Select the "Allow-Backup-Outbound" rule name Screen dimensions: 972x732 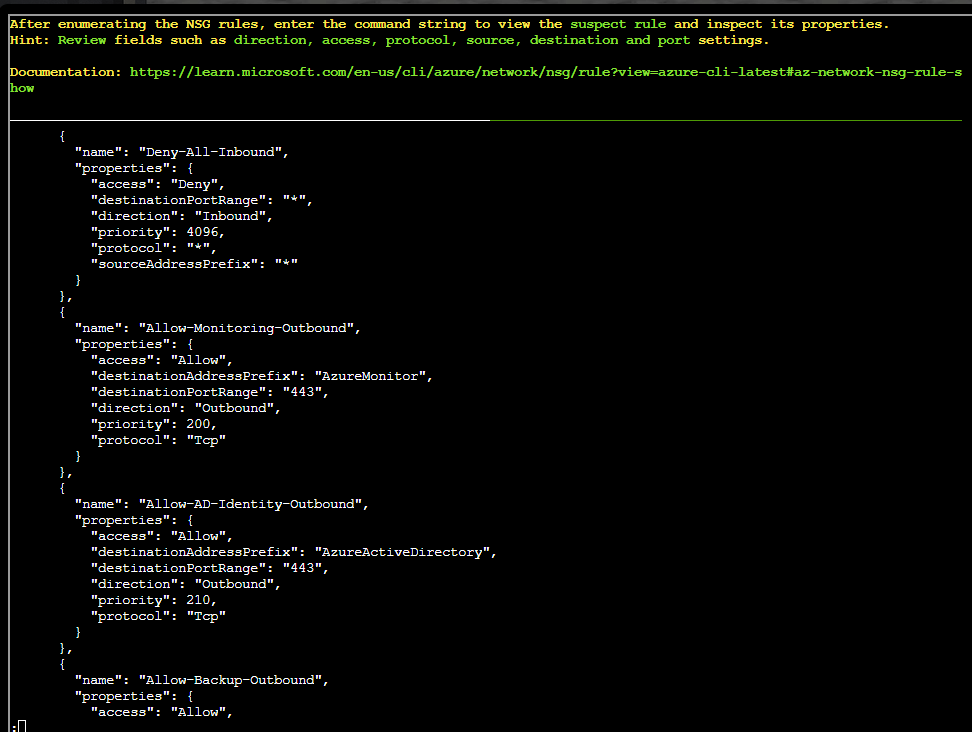(230, 680)
